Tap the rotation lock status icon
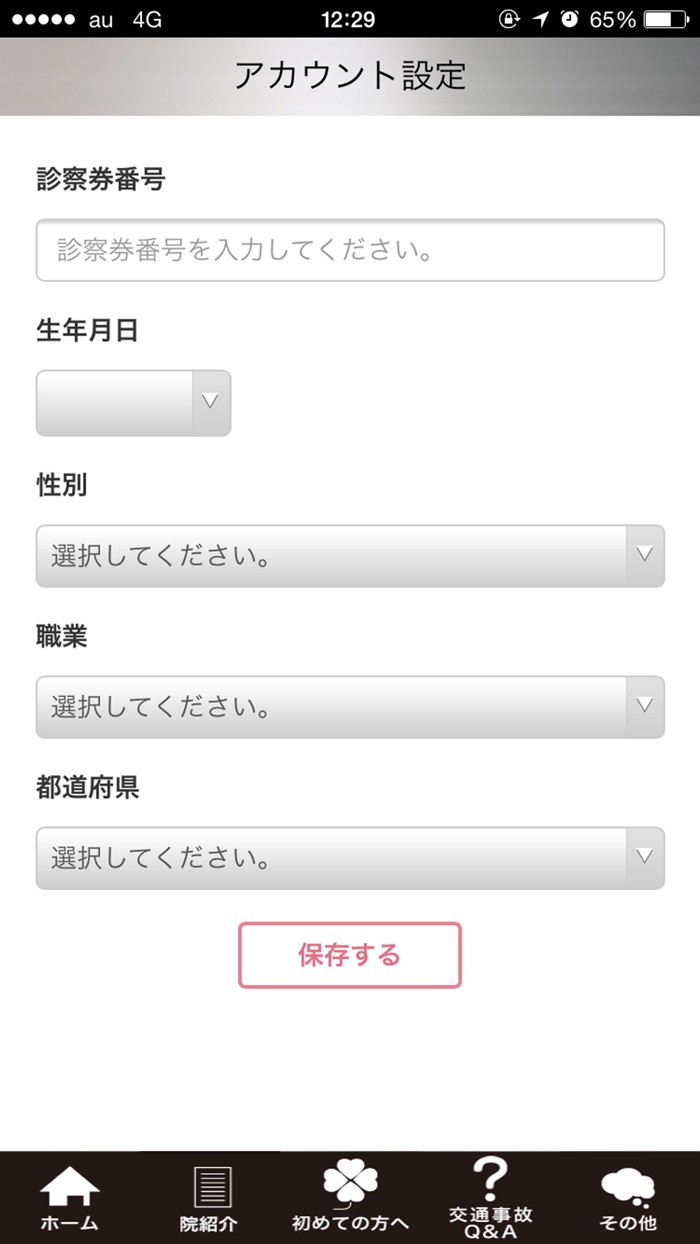The height and width of the screenshot is (1244, 700). (509, 19)
